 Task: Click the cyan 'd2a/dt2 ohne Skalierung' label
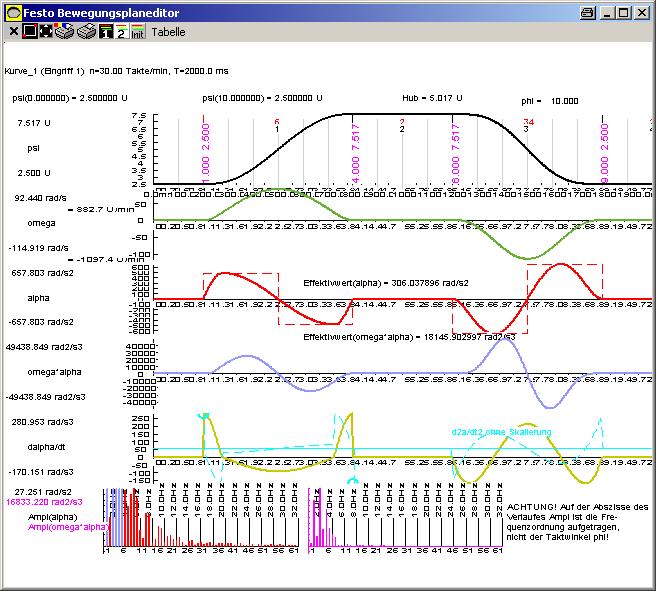(501, 432)
